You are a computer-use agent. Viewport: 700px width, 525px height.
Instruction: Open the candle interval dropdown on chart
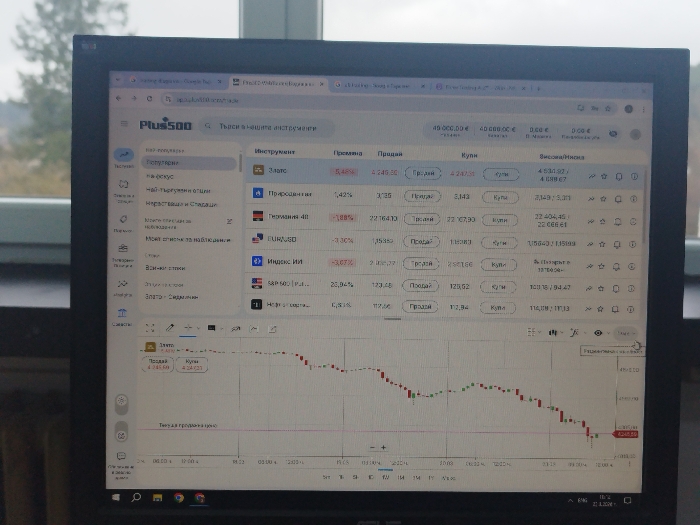[625, 333]
